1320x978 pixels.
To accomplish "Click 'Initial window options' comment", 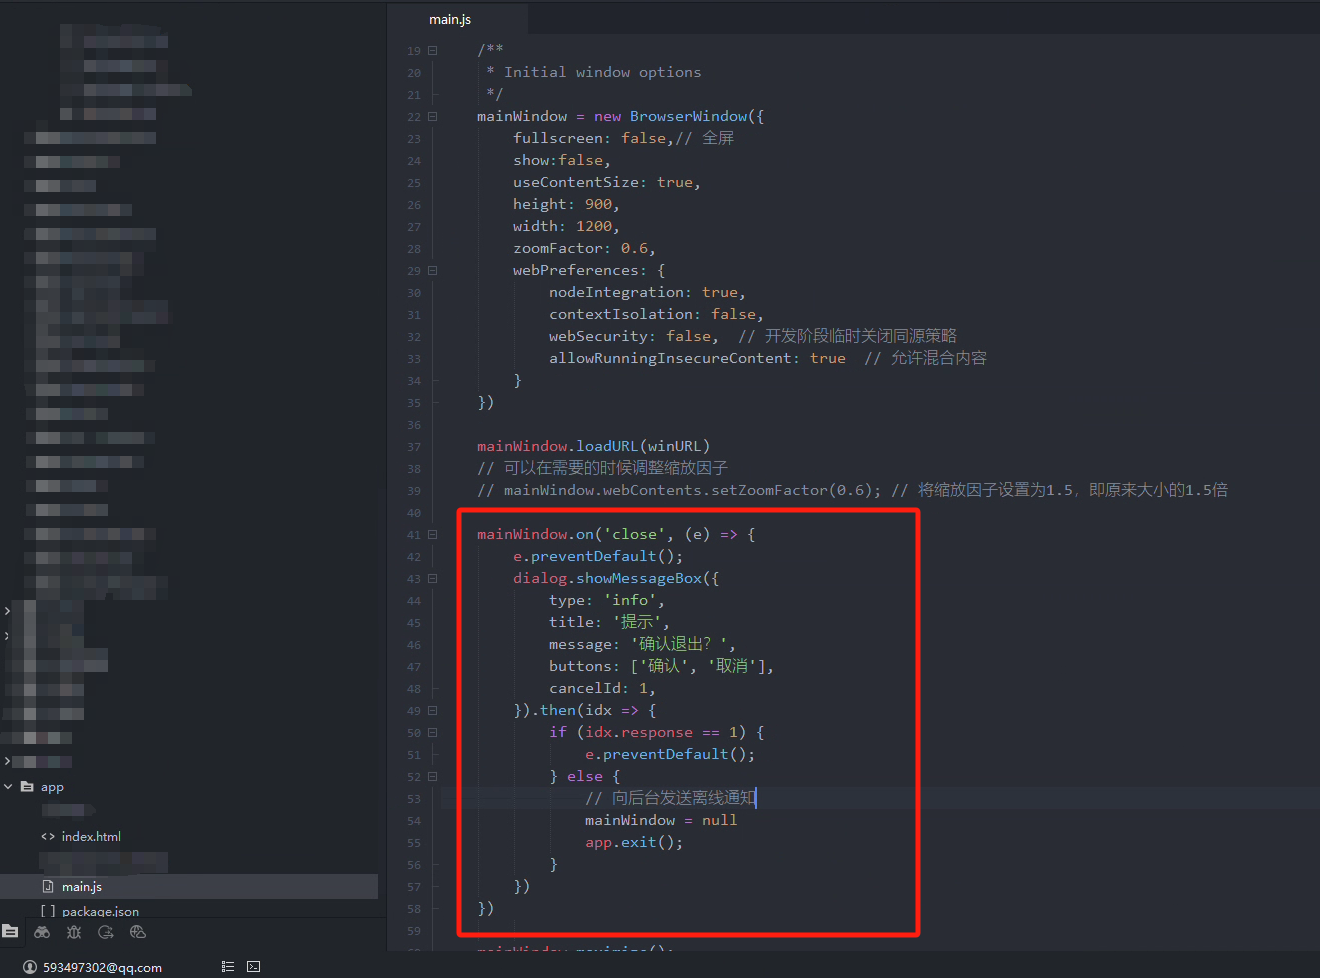I will click(603, 72).
